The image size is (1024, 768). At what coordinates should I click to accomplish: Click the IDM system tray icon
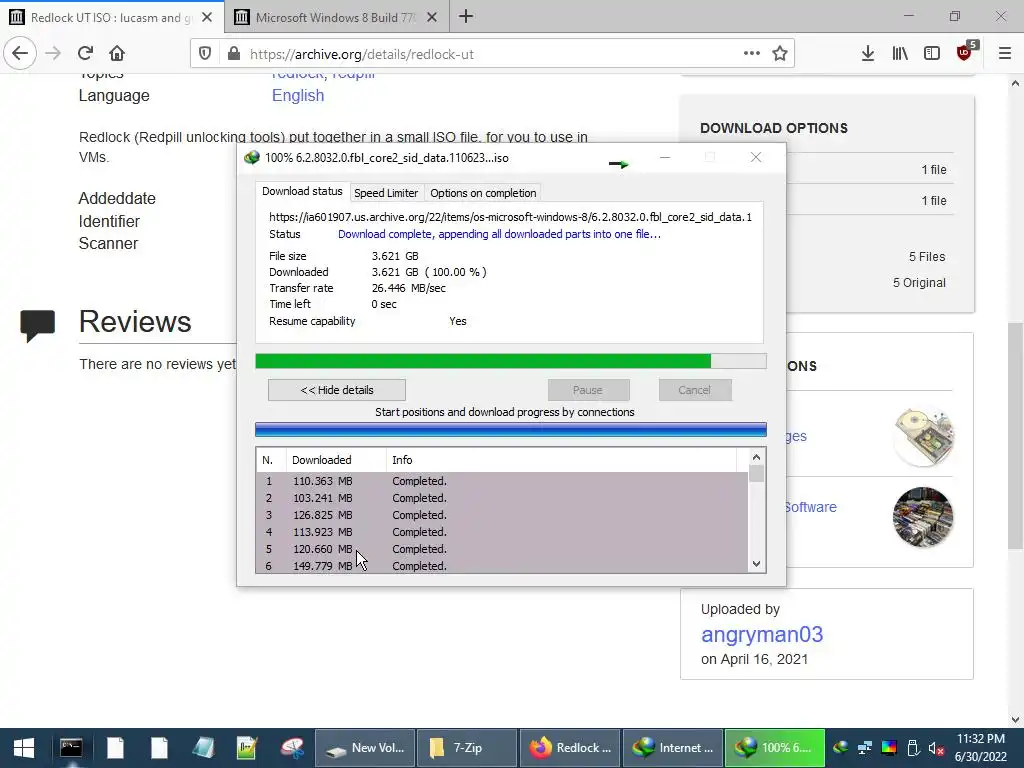coord(840,748)
